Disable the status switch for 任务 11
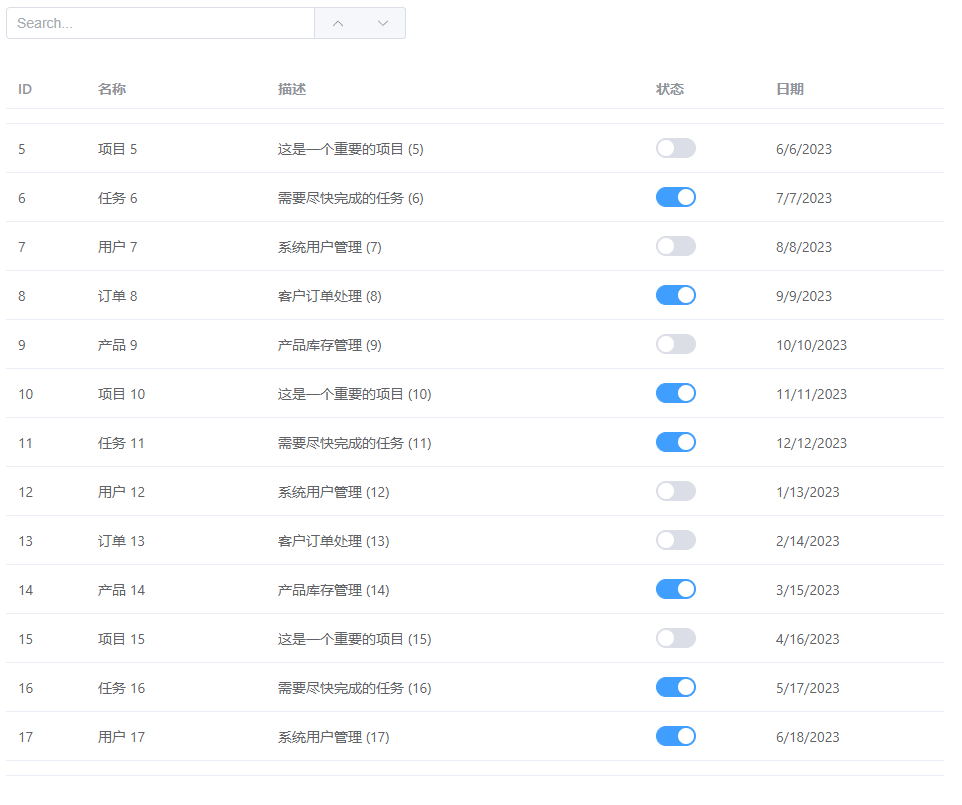This screenshot has width=962, height=805. [x=675, y=442]
